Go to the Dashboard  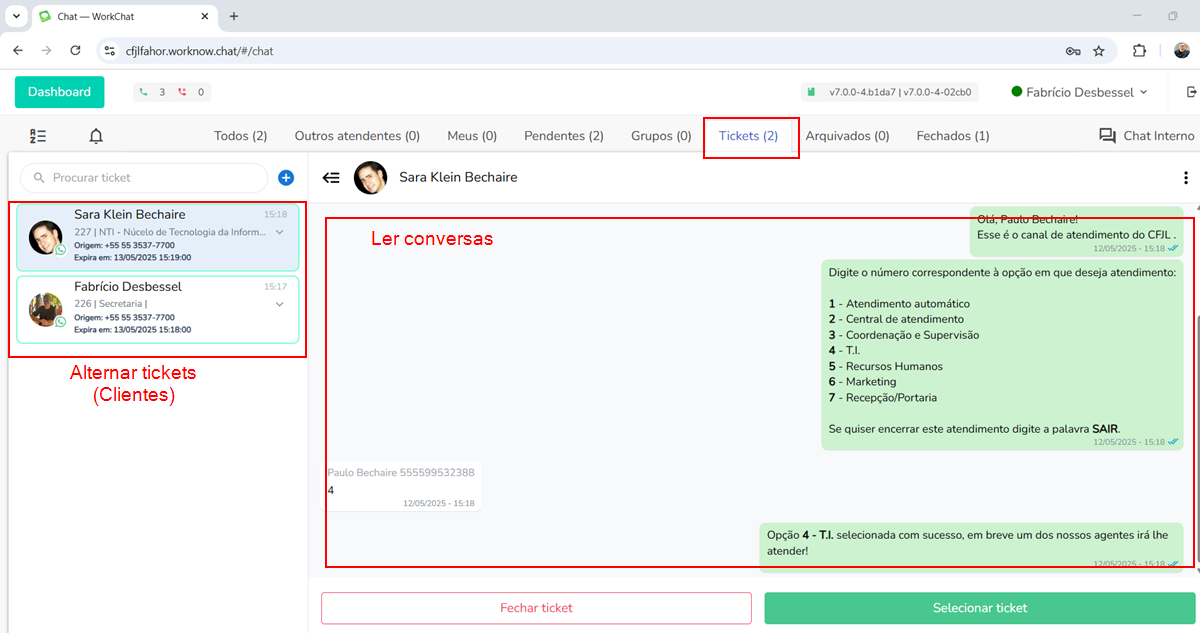coord(59,92)
